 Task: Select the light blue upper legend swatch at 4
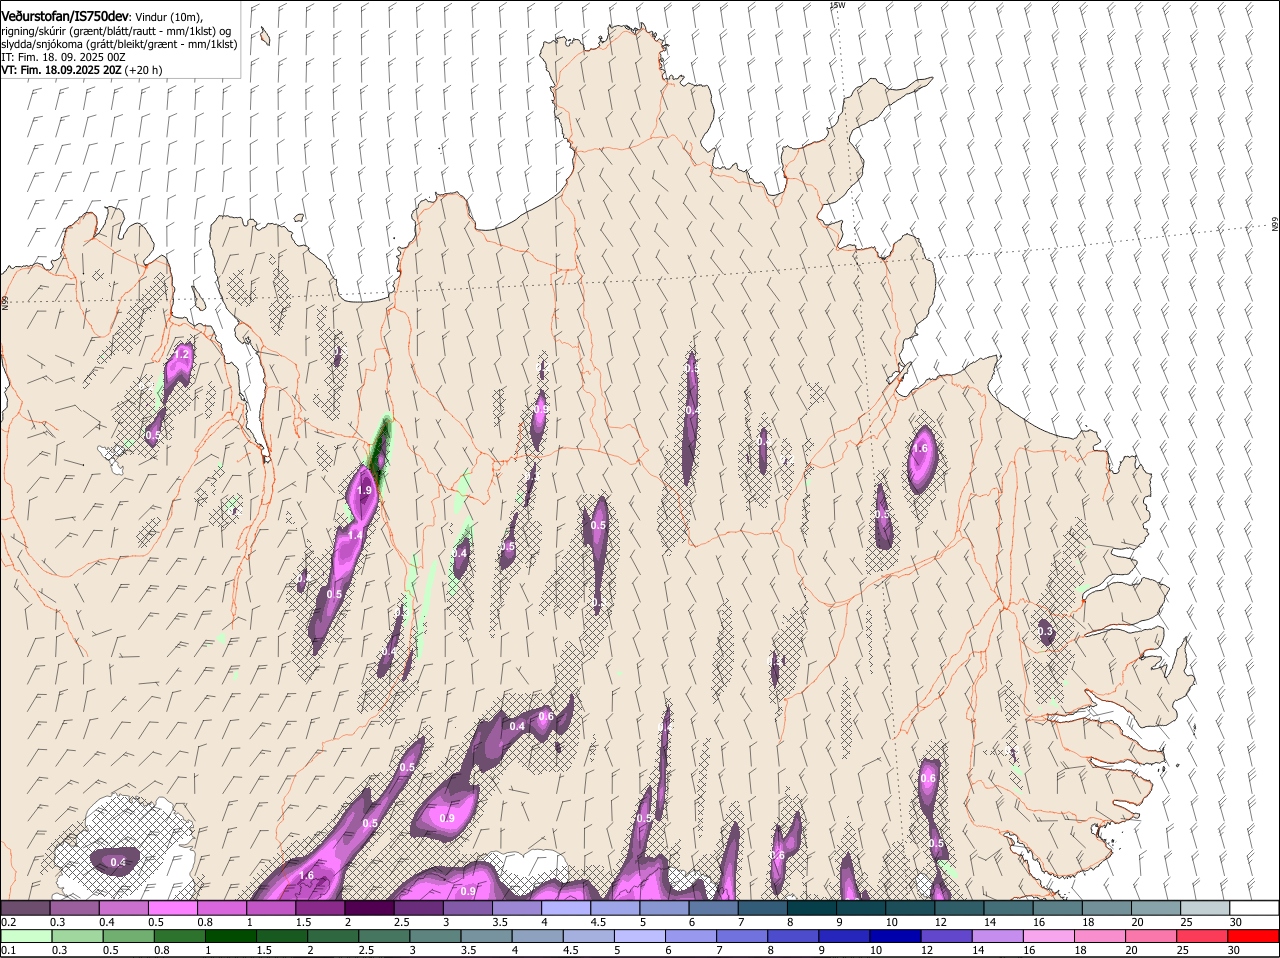(565, 908)
